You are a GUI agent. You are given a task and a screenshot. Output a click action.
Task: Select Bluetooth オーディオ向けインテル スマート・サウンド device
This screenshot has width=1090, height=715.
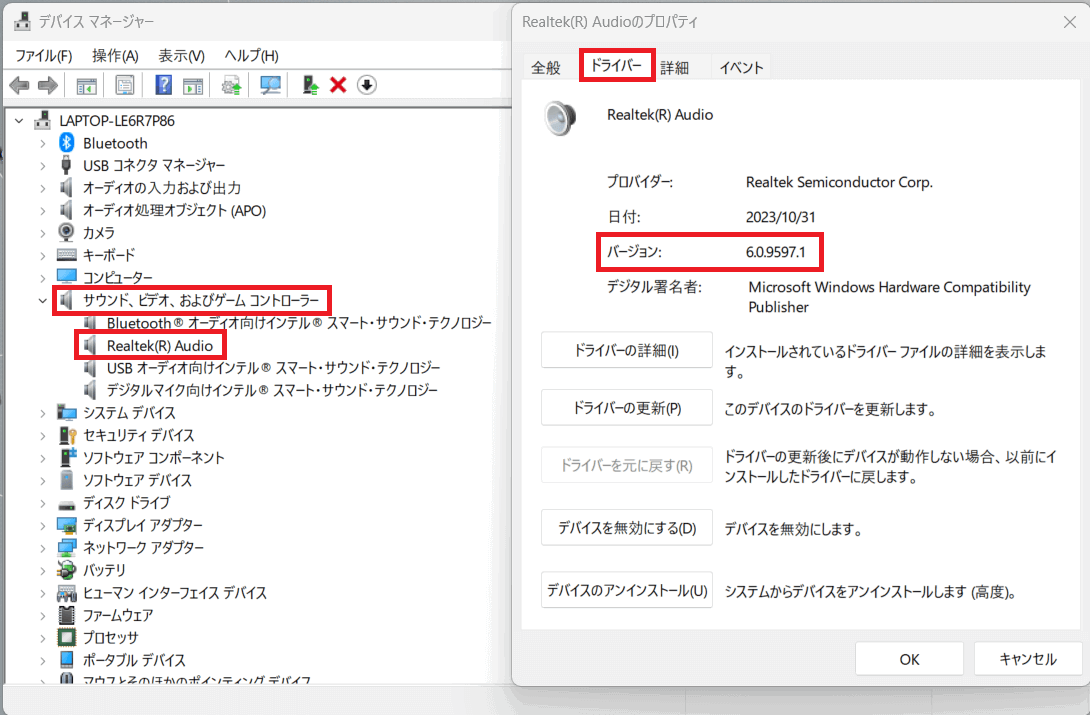click(299, 323)
